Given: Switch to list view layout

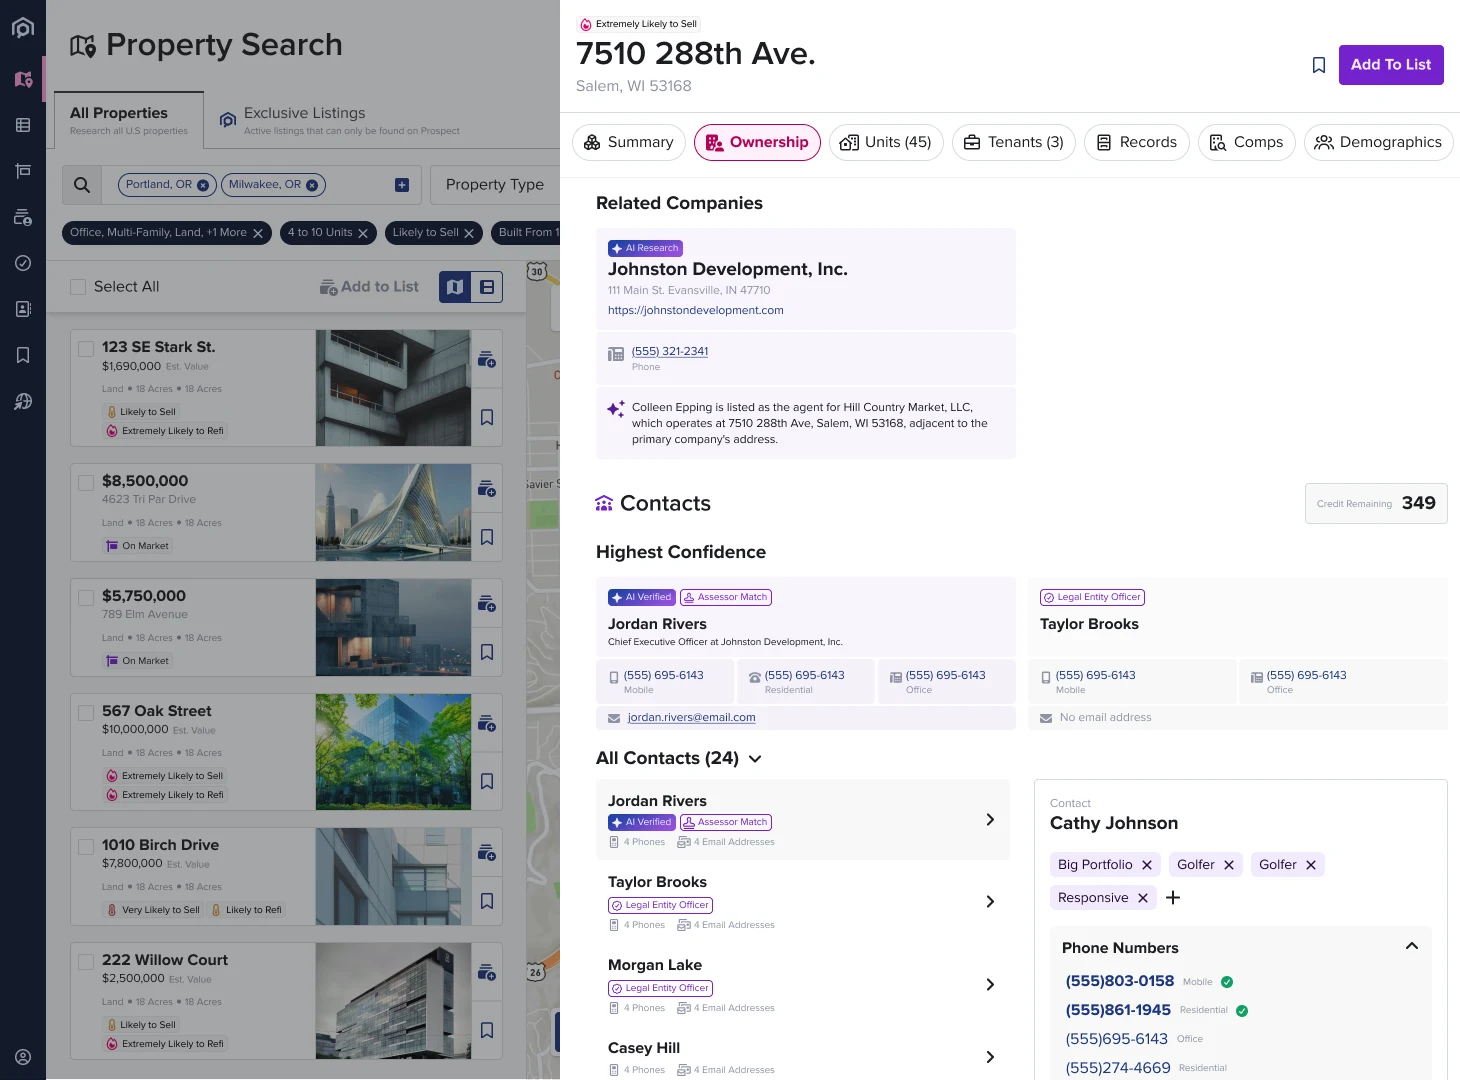Looking at the screenshot, I should pos(487,287).
